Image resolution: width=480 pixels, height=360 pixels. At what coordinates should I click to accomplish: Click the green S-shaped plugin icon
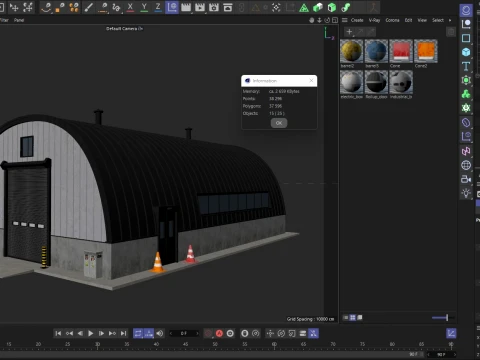pyautogui.click(x=346, y=7)
